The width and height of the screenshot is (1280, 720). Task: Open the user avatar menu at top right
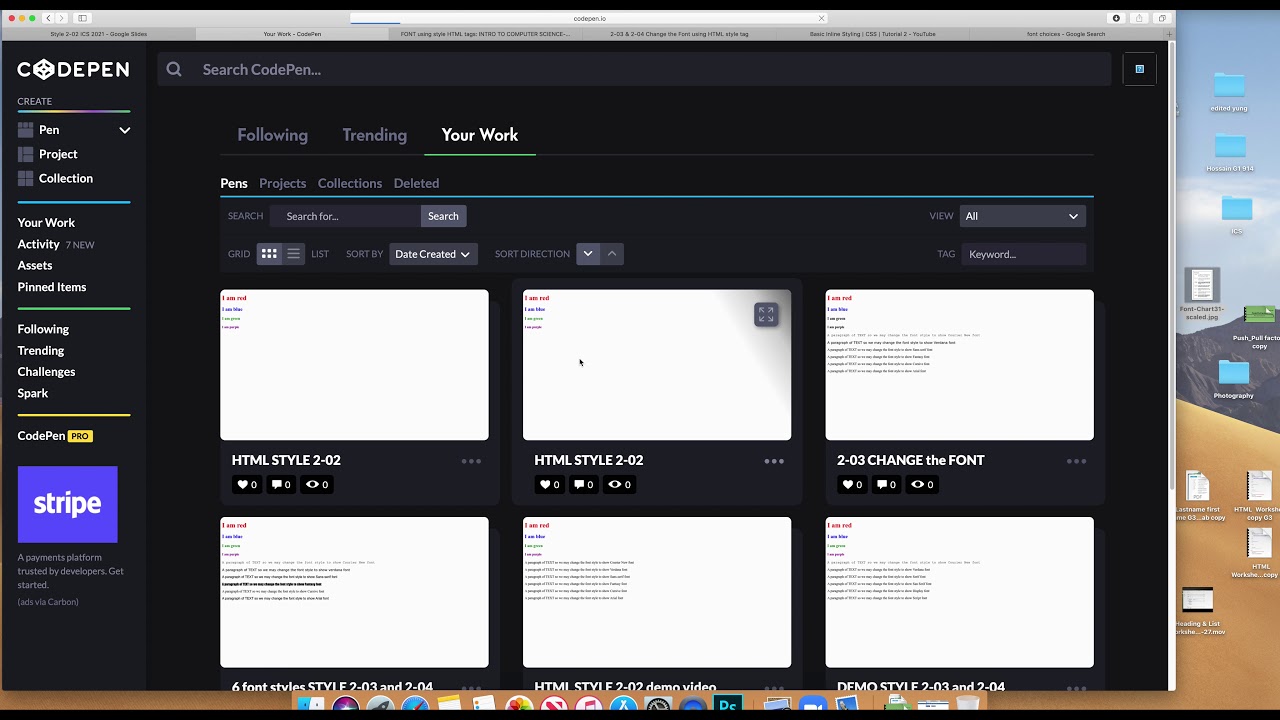coord(1139,69)
